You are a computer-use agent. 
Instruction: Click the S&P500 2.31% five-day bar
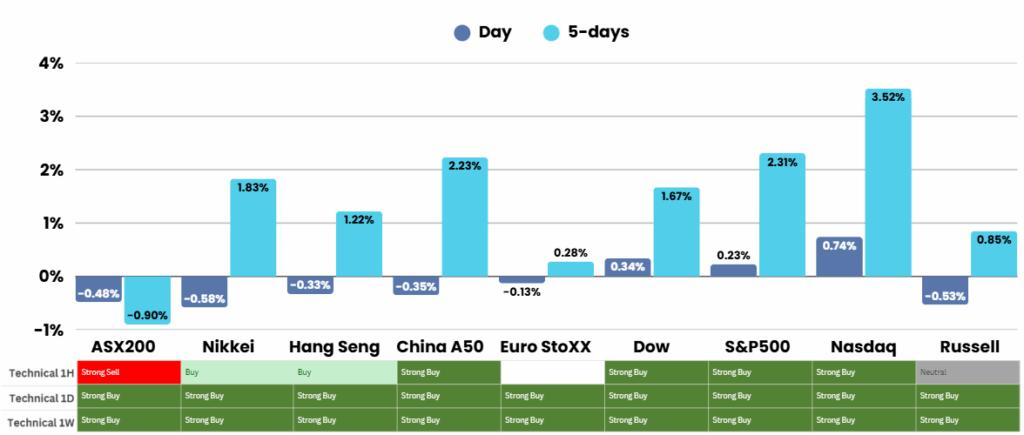[782, 220]
